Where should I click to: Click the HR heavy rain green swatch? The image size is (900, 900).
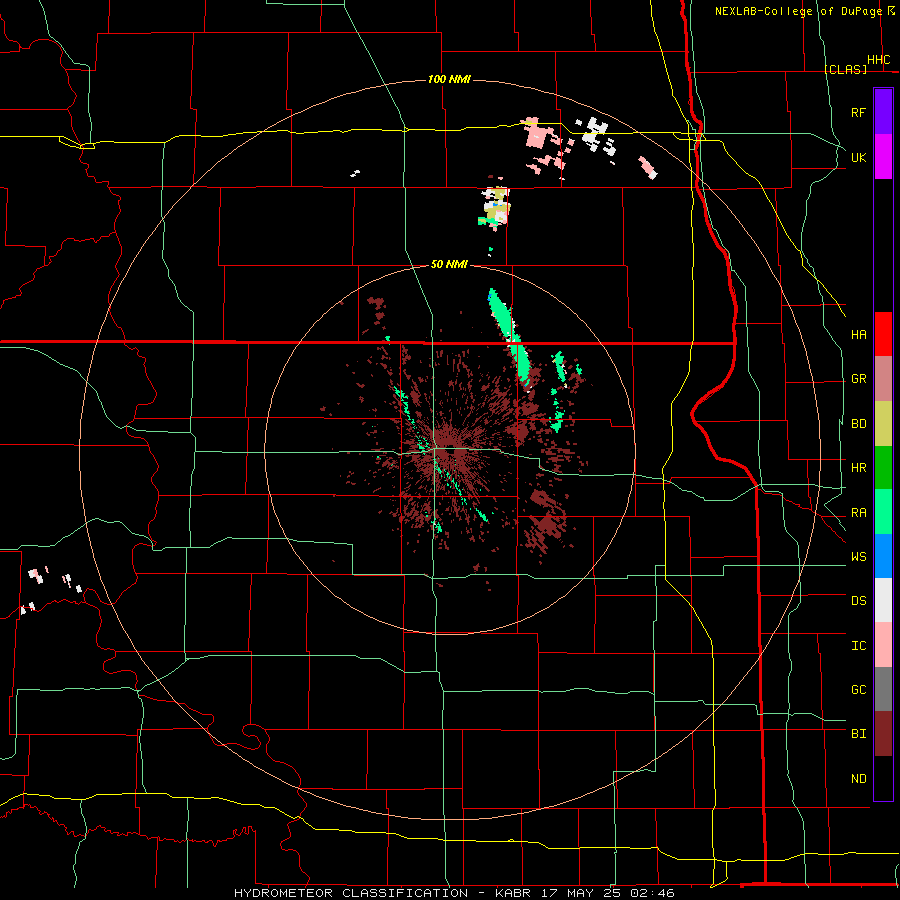(883, 468)
